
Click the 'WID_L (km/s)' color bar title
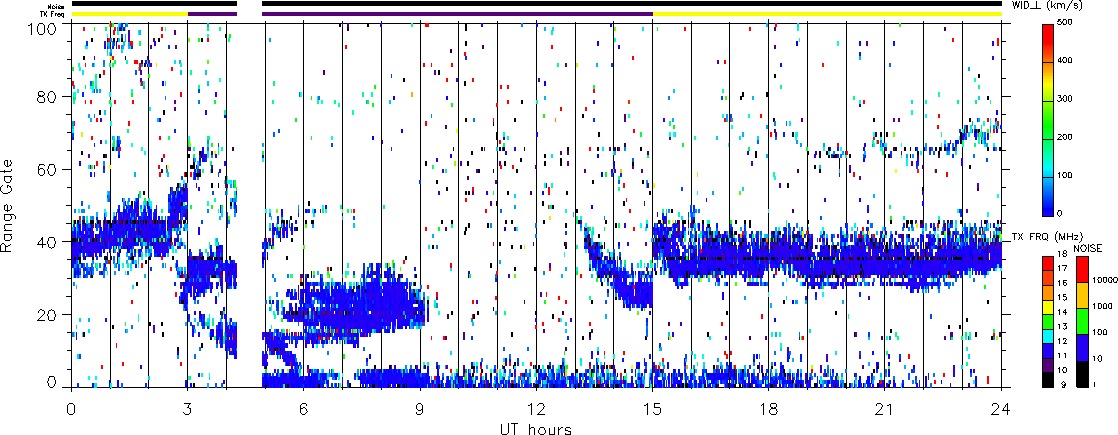coord(1061,6)
